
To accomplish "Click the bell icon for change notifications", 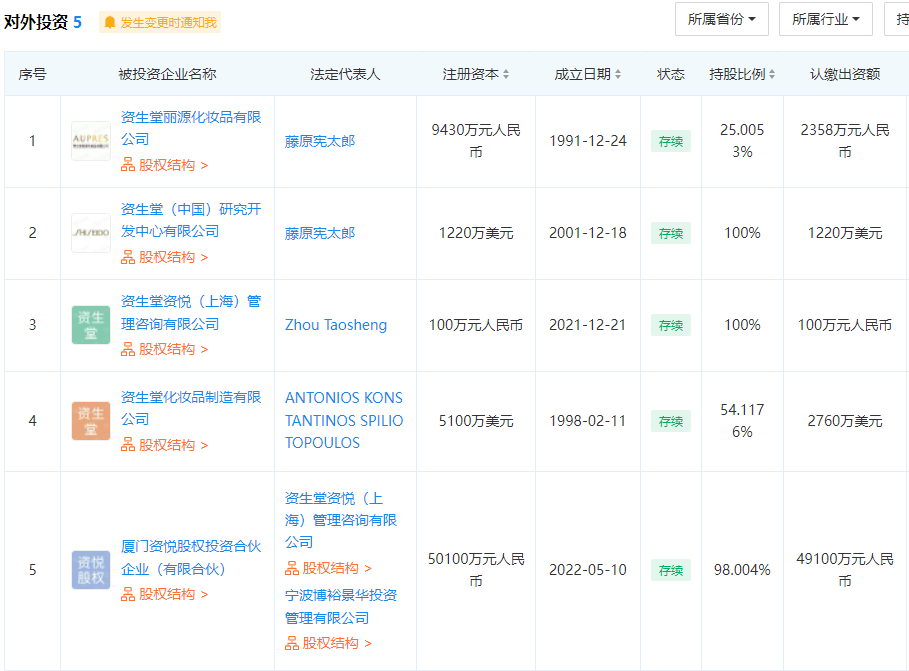I will pyautogui.click(x=110, y=23).
